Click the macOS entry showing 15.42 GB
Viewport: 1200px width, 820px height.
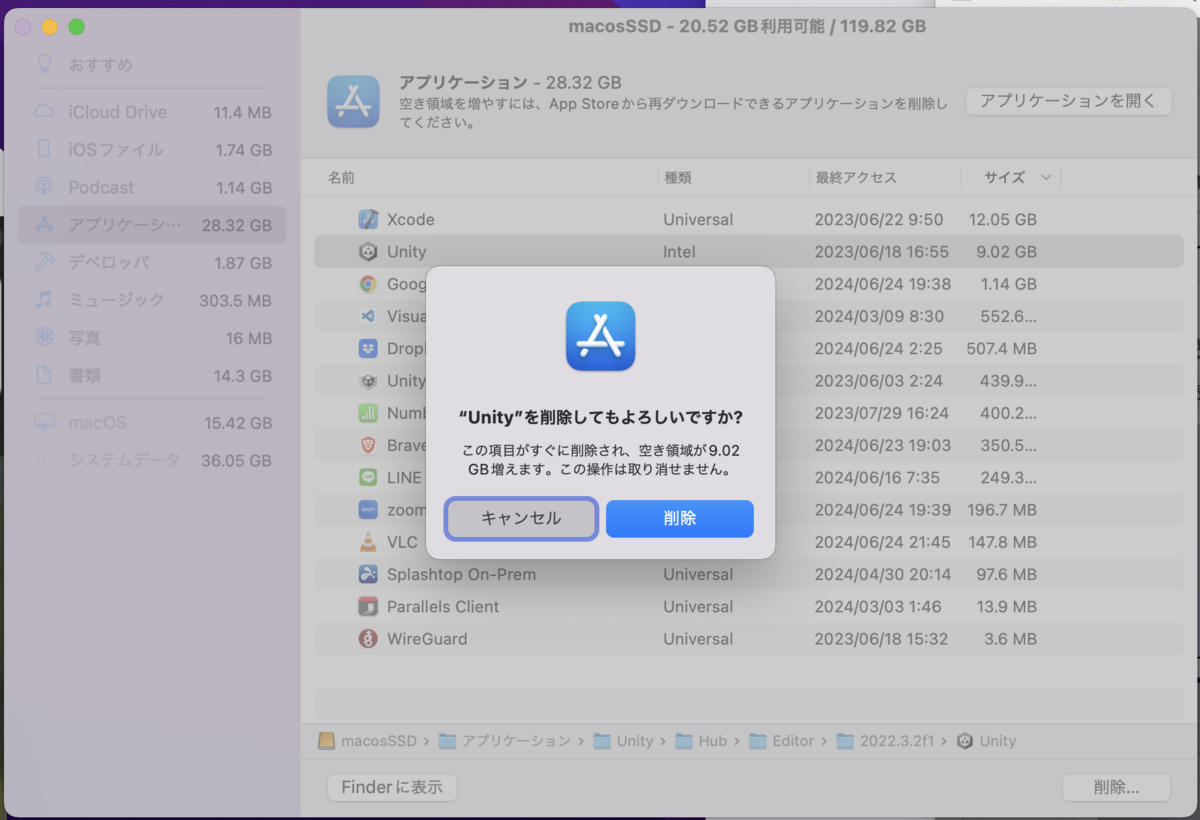(152, 423)
